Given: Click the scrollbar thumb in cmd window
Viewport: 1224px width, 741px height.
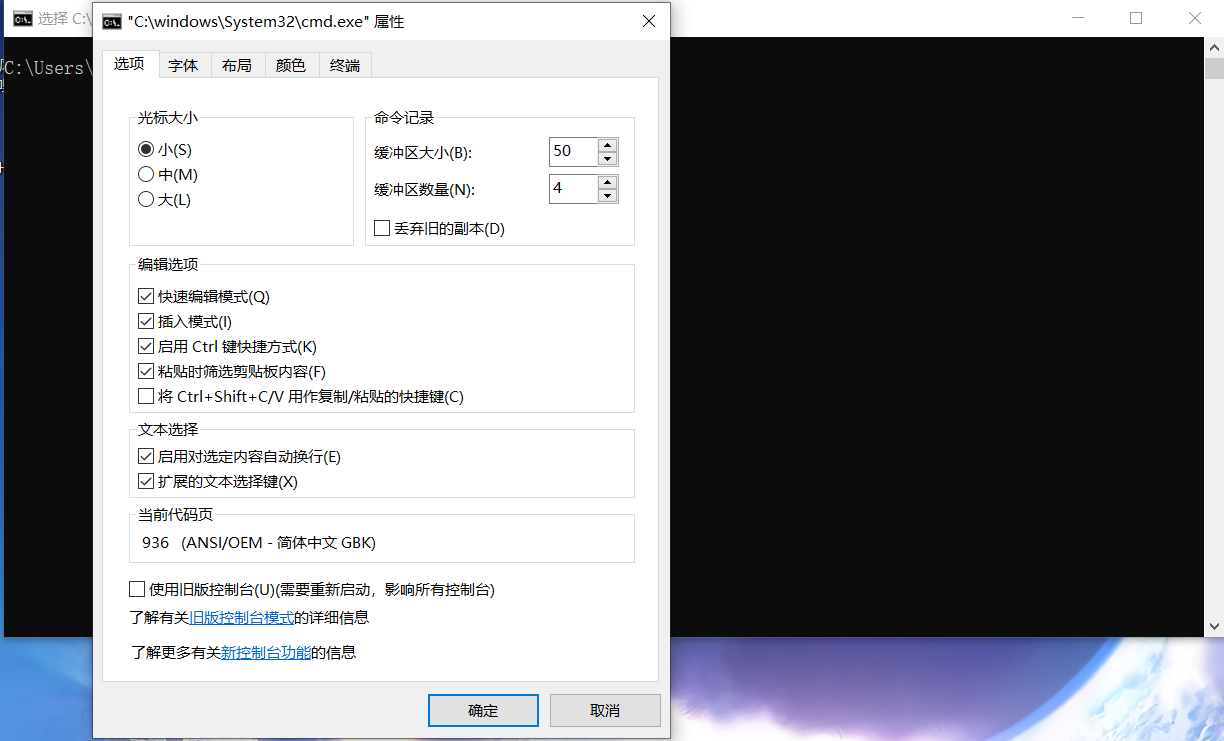Looking at the screenshot, I should pyautogui.click(x=1214, y=69).
